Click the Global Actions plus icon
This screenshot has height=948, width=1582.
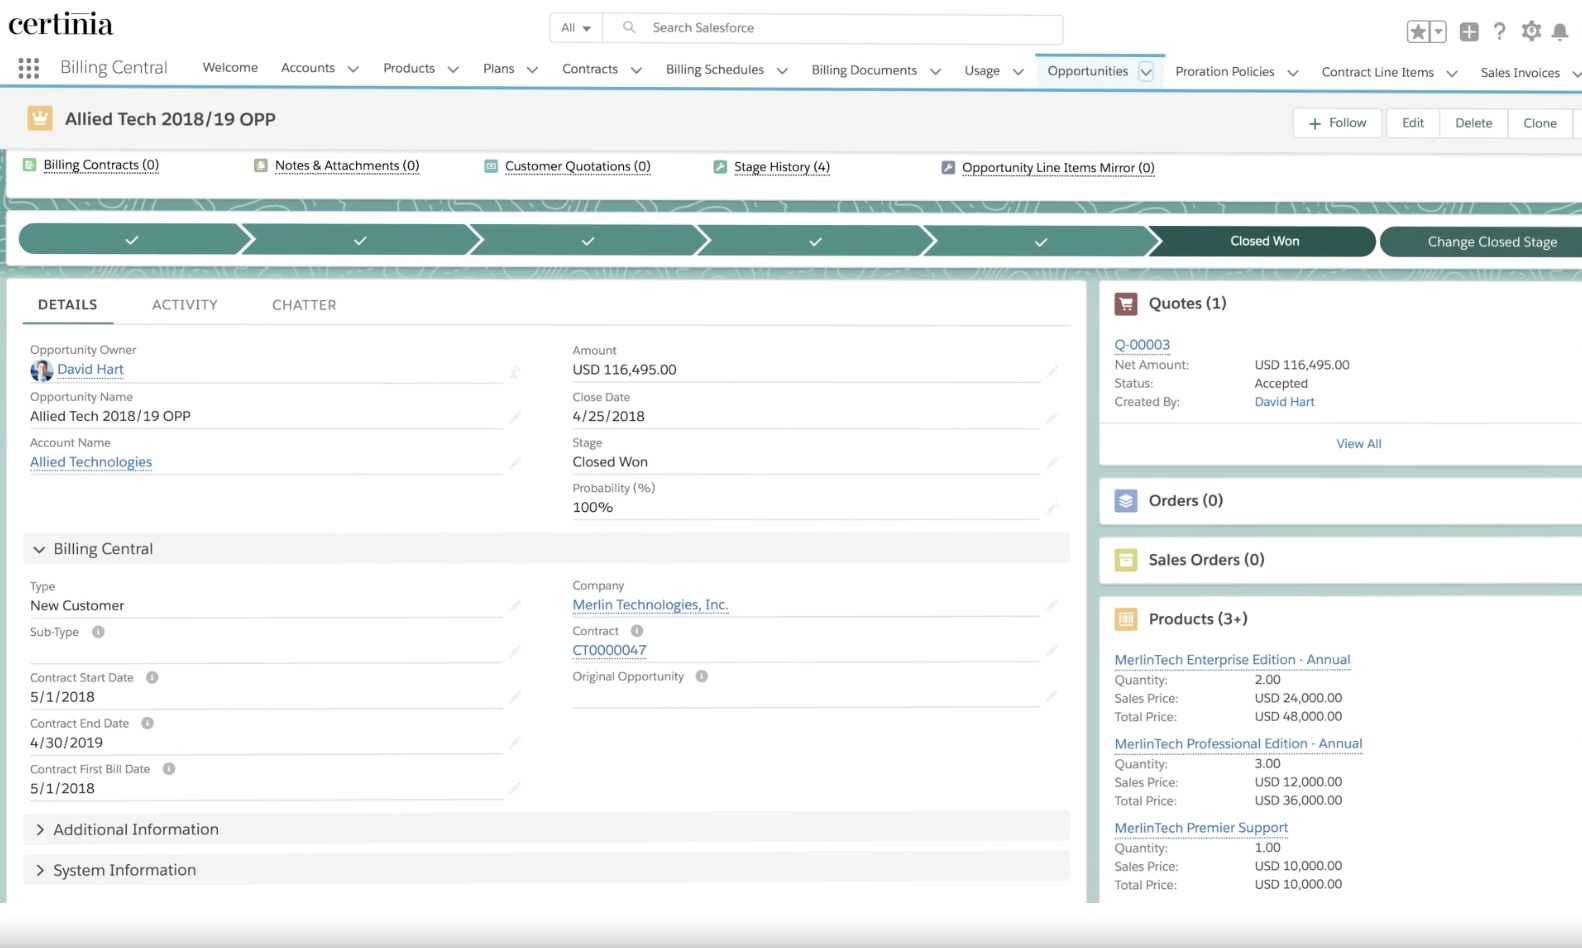click(x=1469, y=32)
